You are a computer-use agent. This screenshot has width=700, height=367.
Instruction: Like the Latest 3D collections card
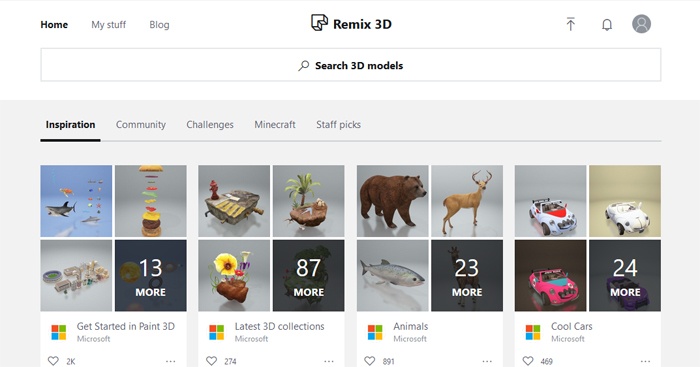point(211,361)
